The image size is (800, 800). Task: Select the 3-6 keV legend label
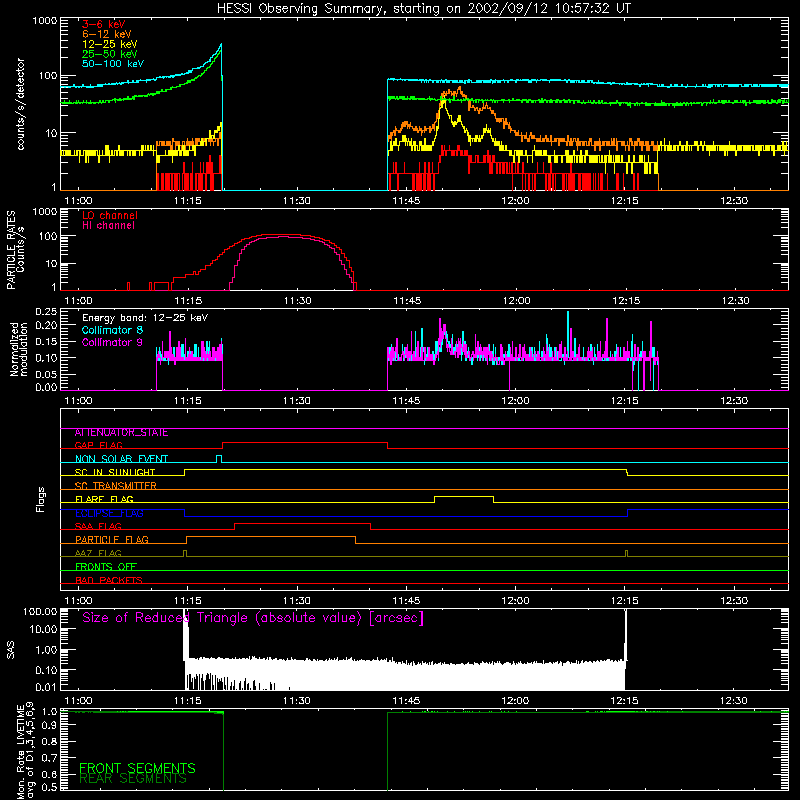(104, 24)
